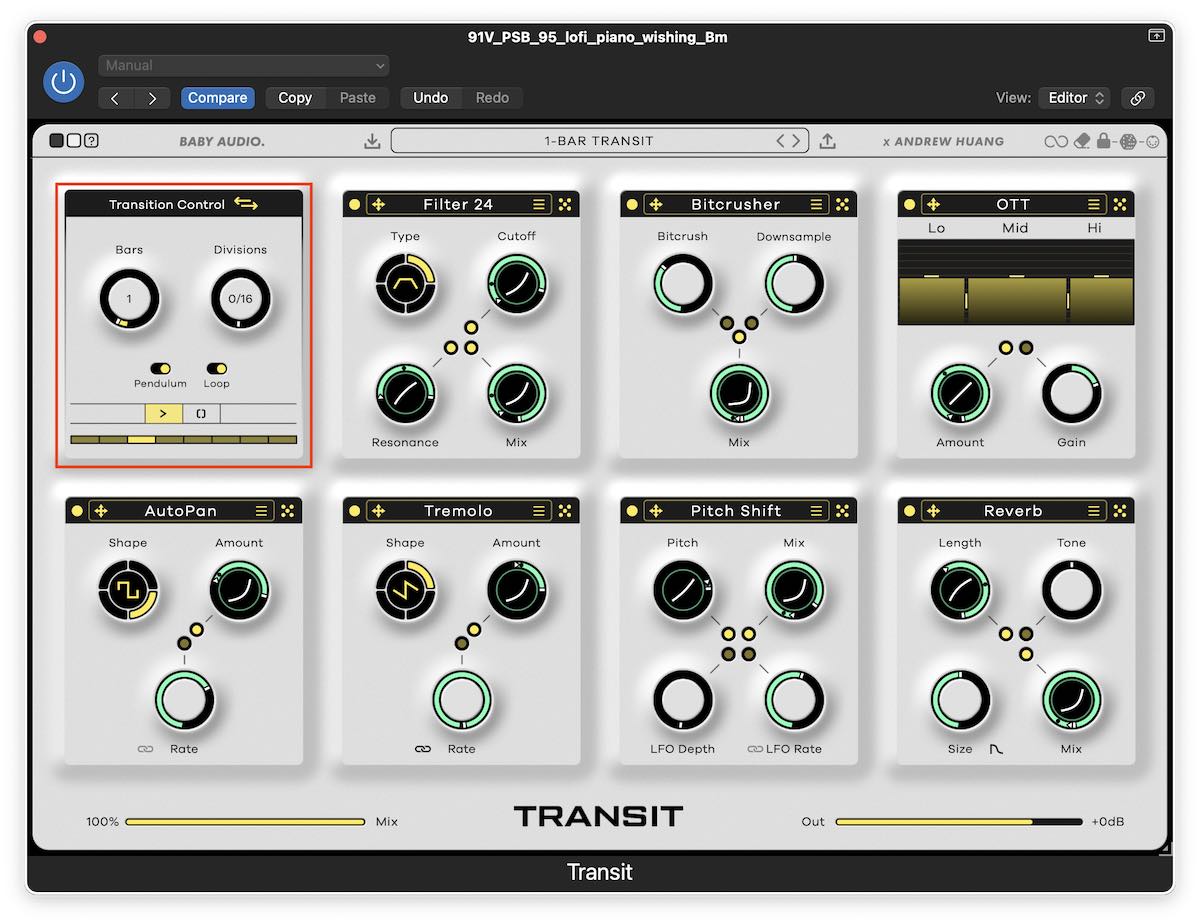Disable the Reverb module power dot
Viewport: 1200px width, 924px height.
[x=909, y=511]
